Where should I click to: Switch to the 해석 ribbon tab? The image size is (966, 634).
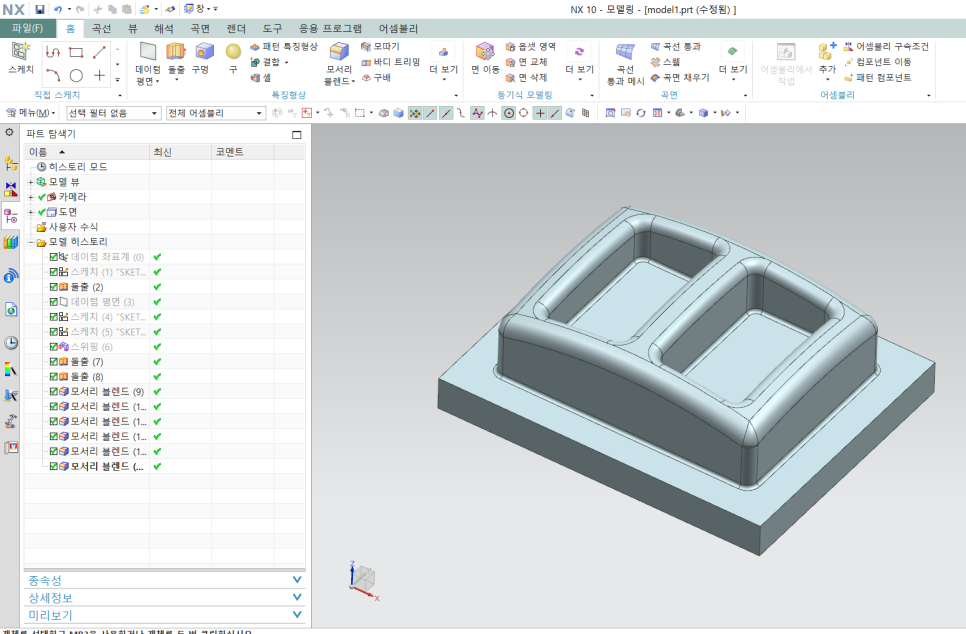163,28
